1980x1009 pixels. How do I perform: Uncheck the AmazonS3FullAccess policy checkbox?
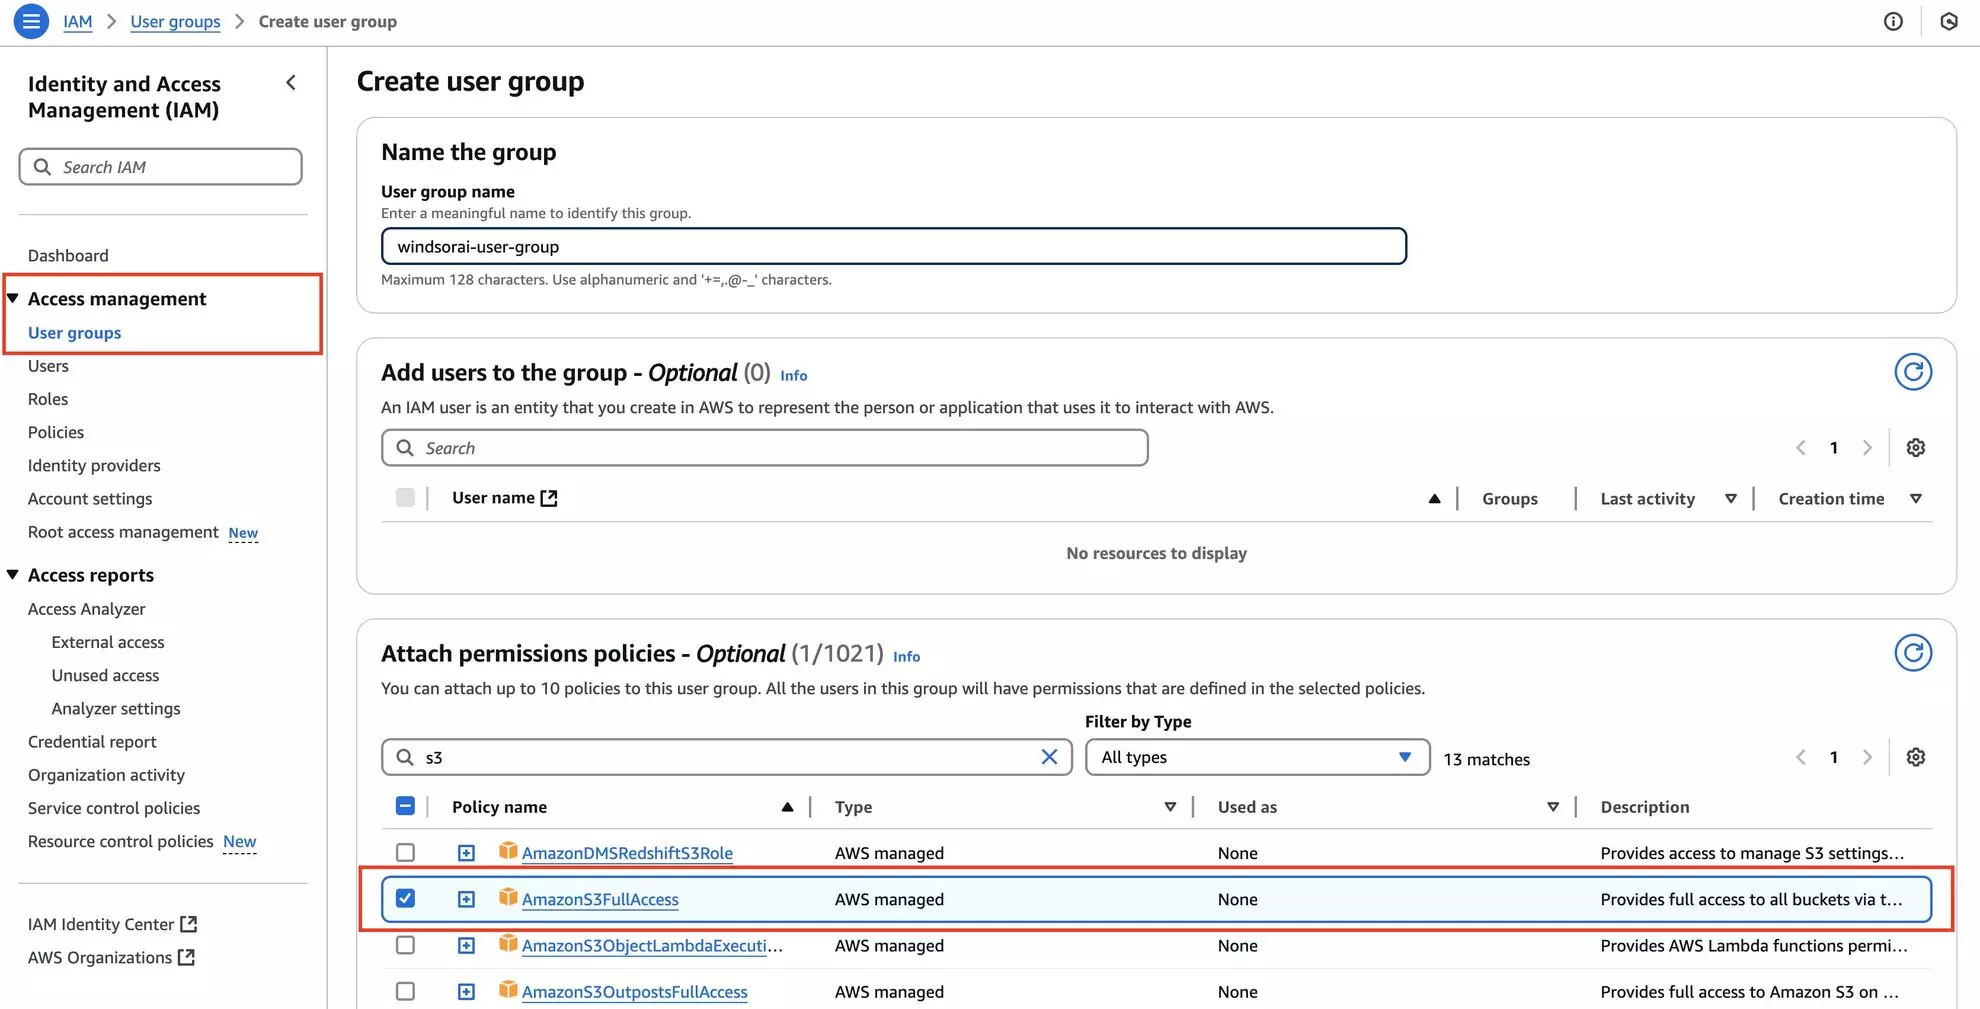[405, 899]
